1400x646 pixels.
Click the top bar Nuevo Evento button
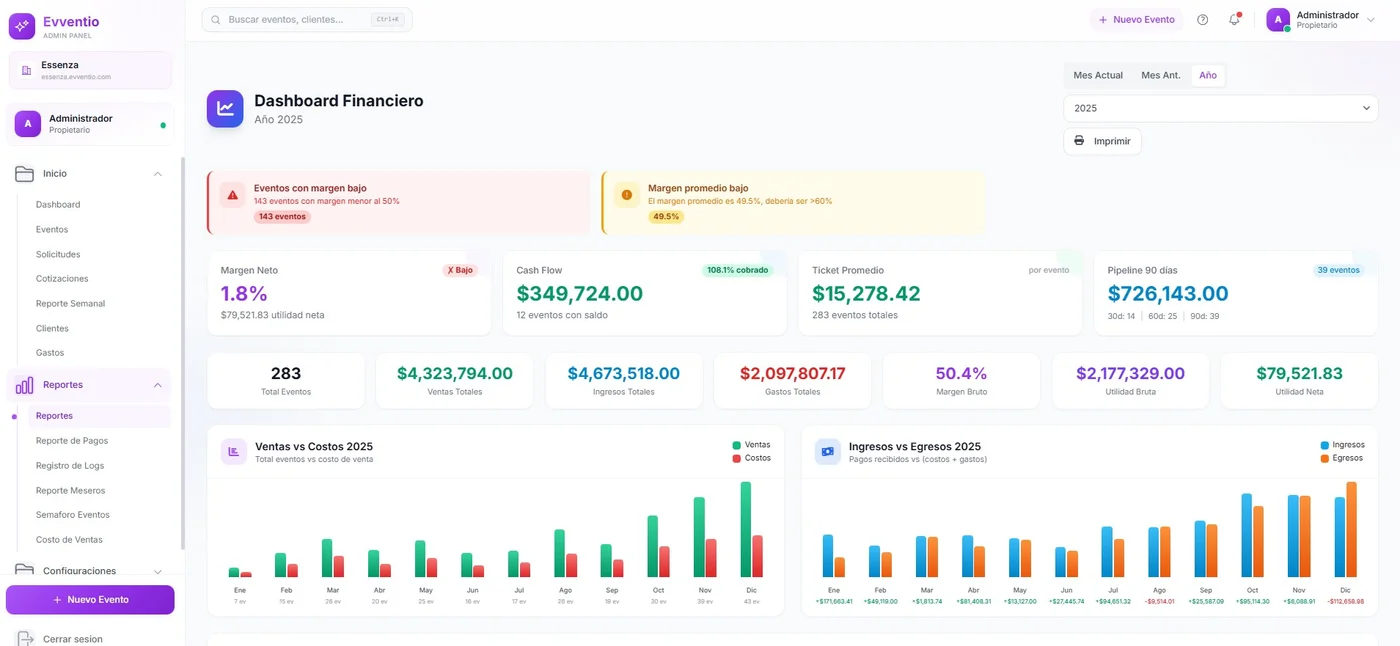[1136, 20]
